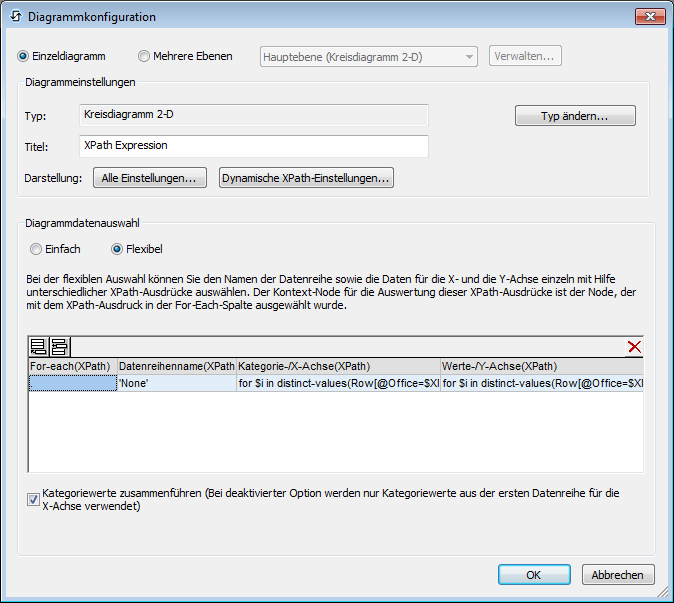Image resolution: width=674 pixels, height=603 pixels.
Task: Click the For-each(XPath) column header
Action: coord(73,366)
